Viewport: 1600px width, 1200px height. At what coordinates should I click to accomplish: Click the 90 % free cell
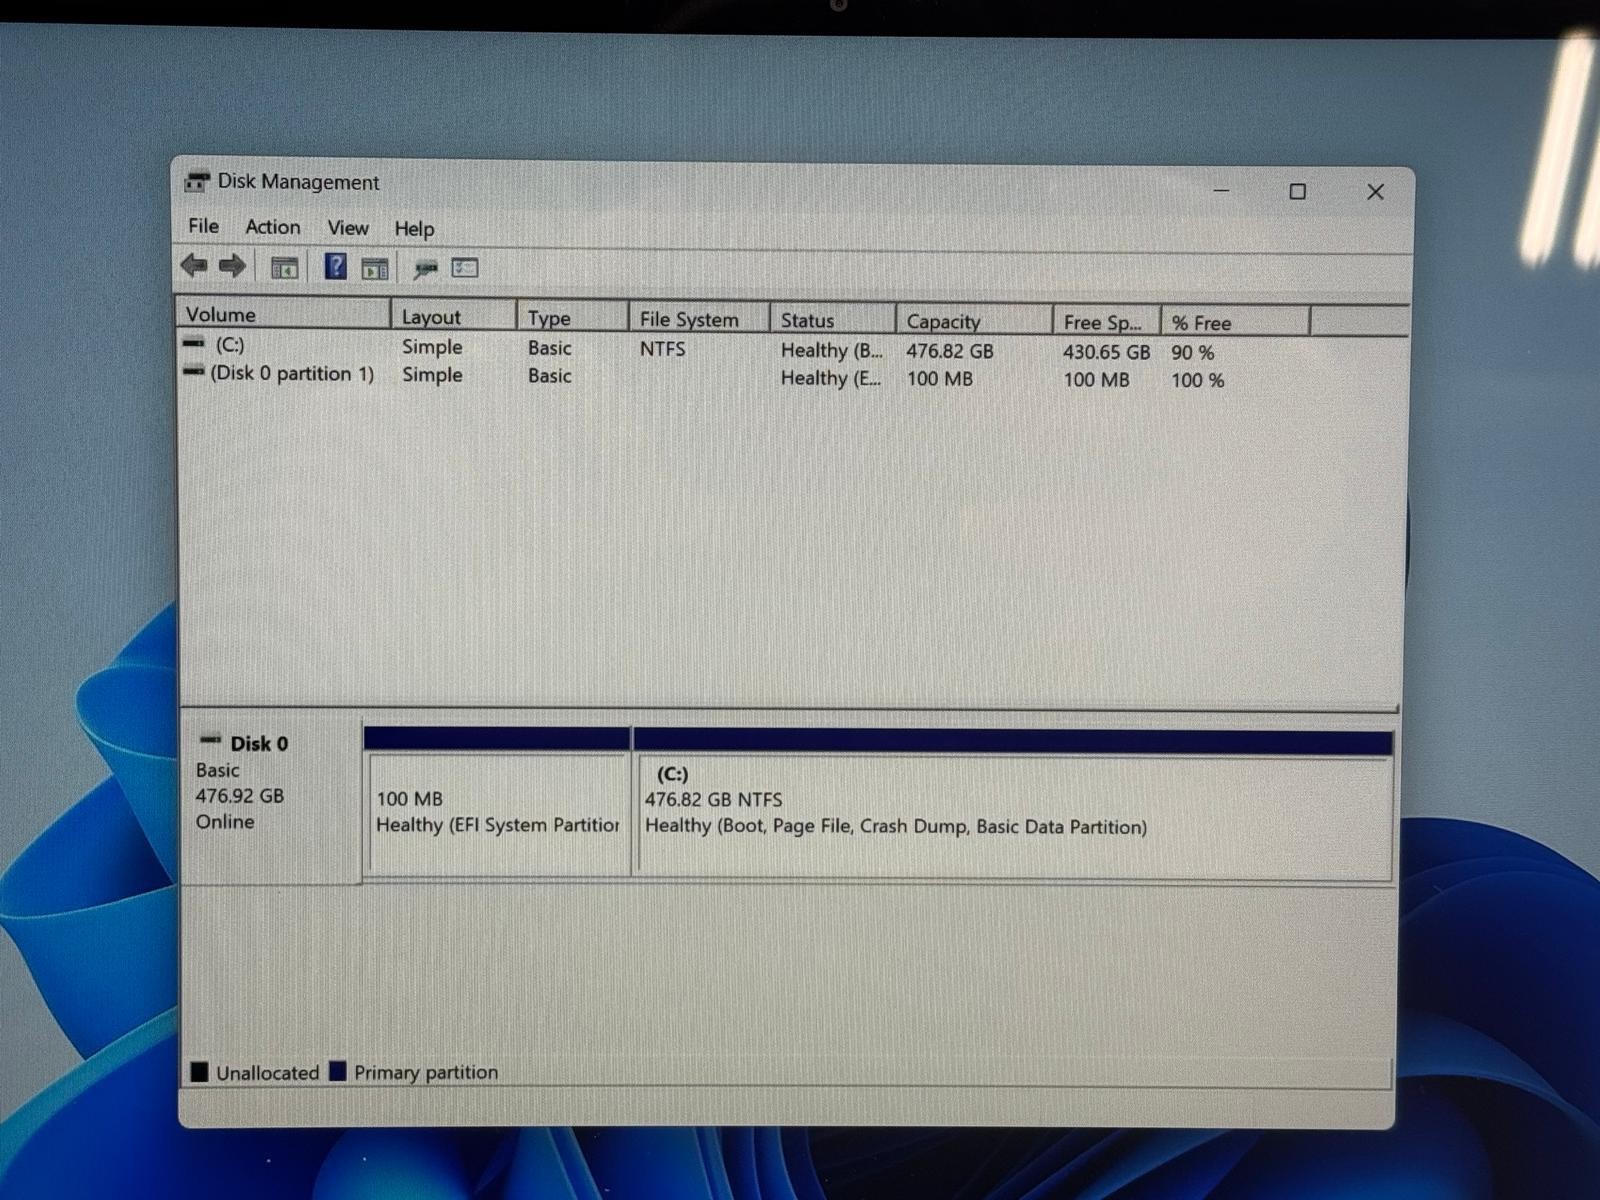[1192, 353]
